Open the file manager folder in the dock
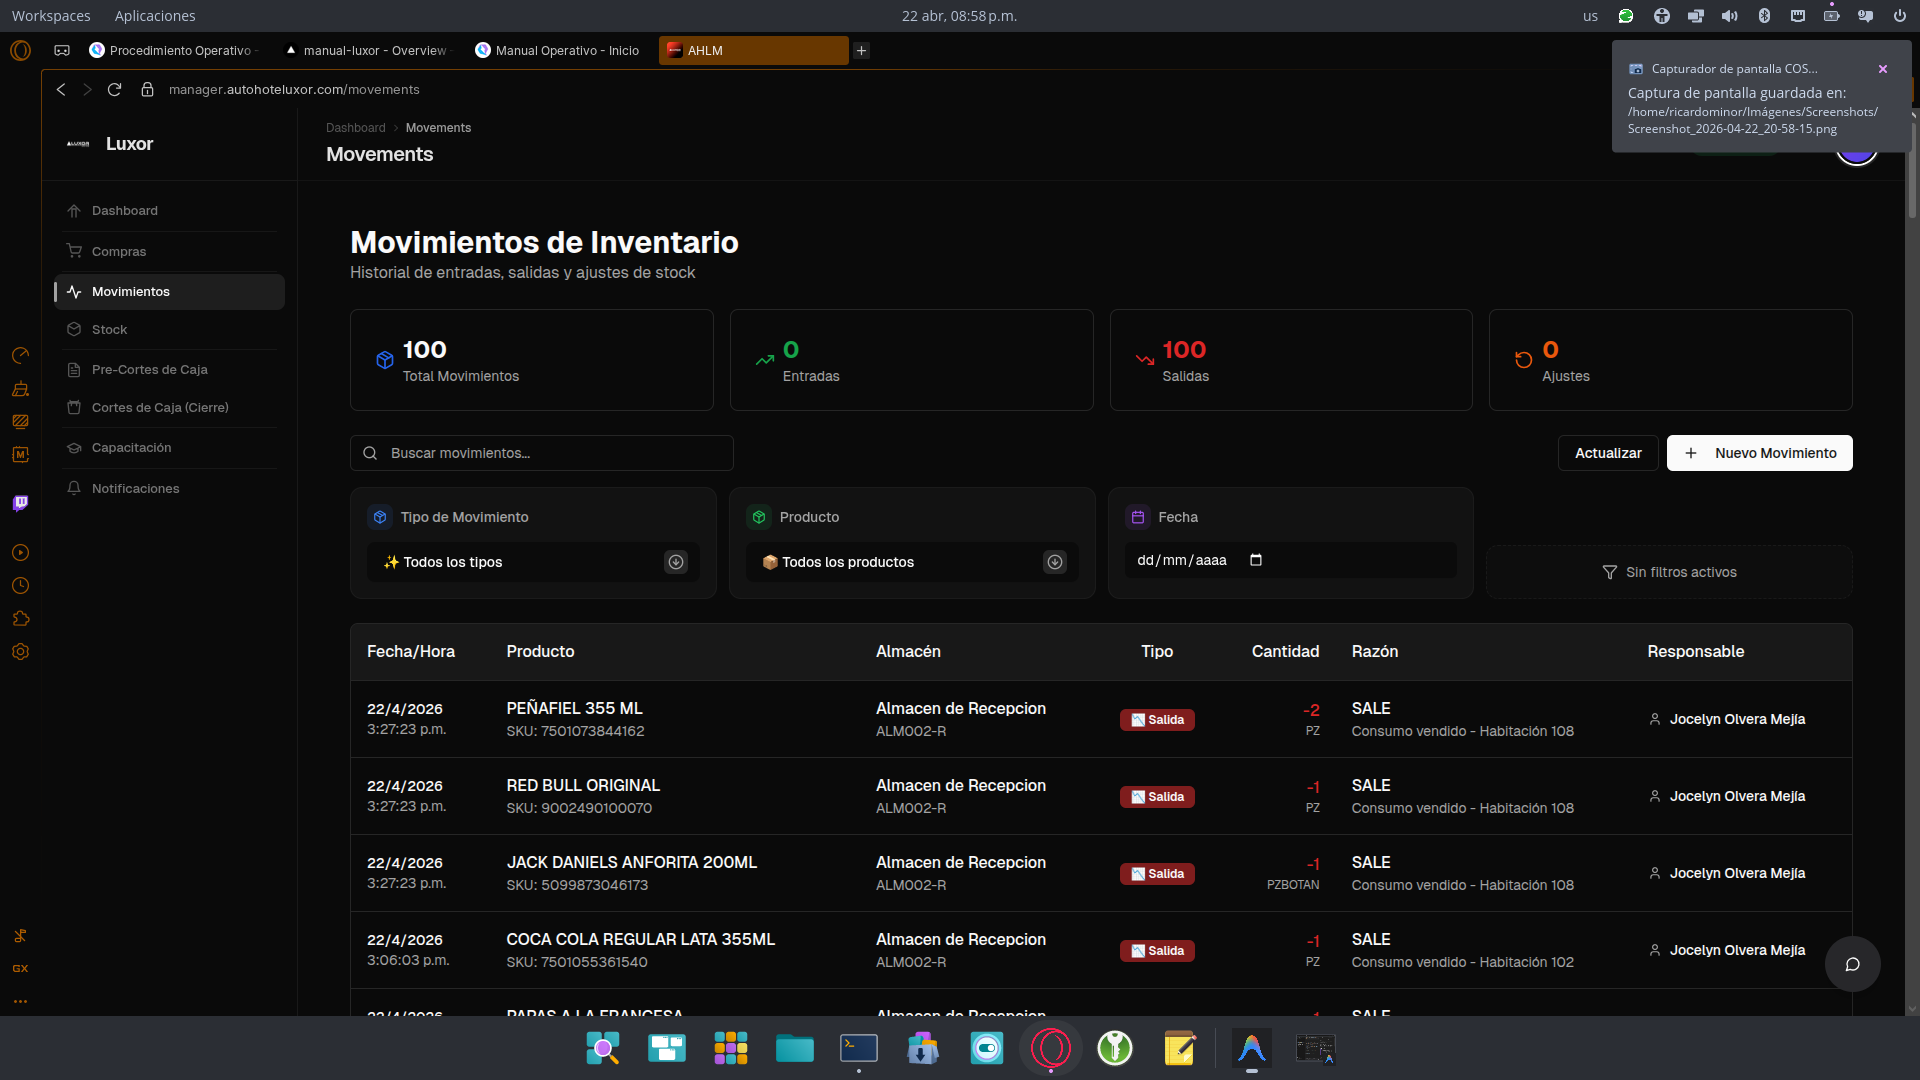Viewport: 1920px width, 1080px height. (x=795, y=1048)
